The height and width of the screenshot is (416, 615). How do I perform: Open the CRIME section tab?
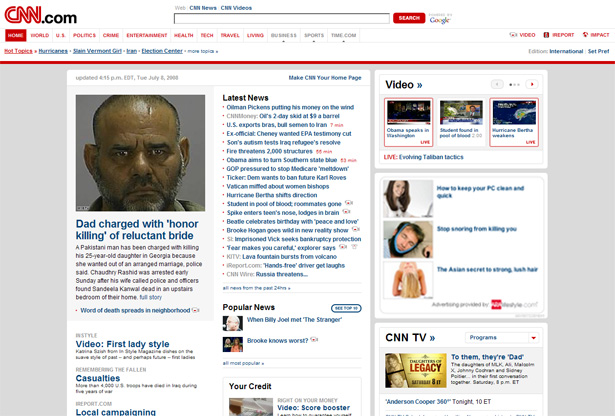(111, 35)
